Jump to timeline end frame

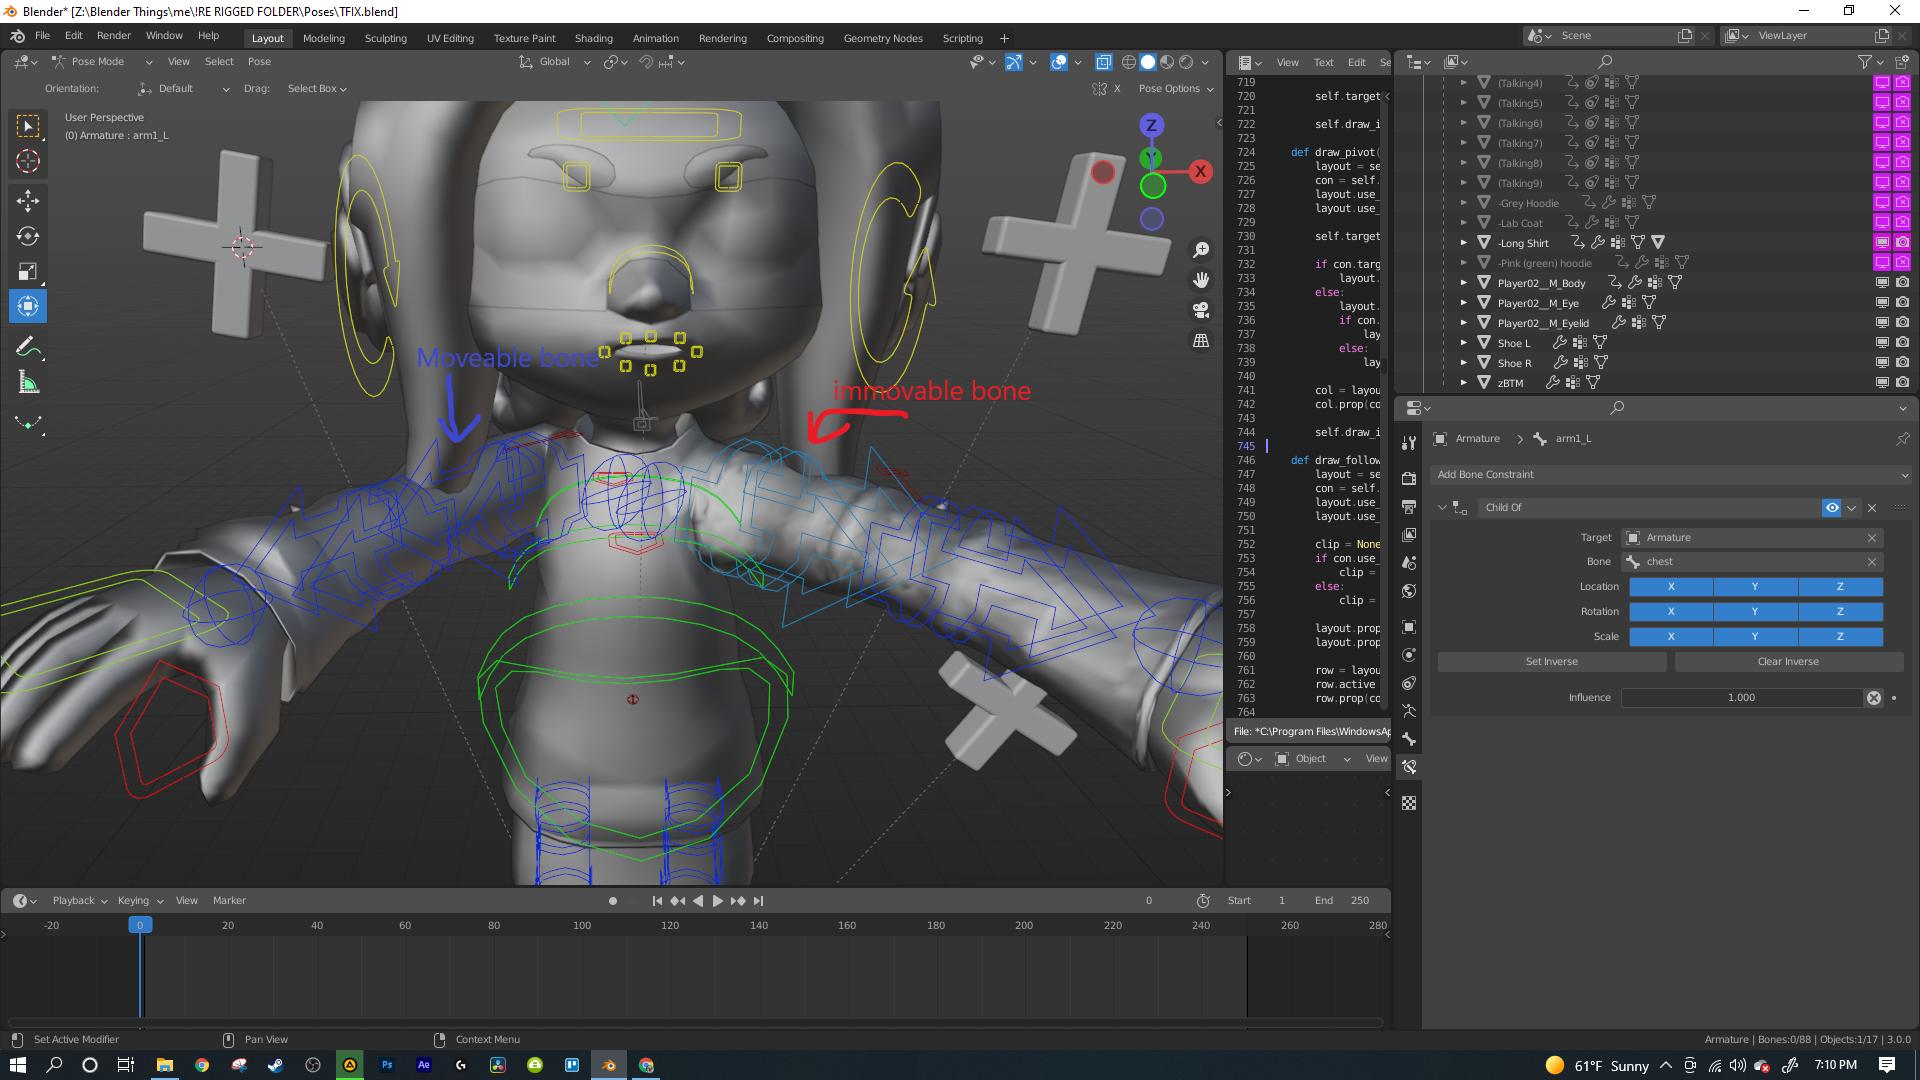click(758, 901)
